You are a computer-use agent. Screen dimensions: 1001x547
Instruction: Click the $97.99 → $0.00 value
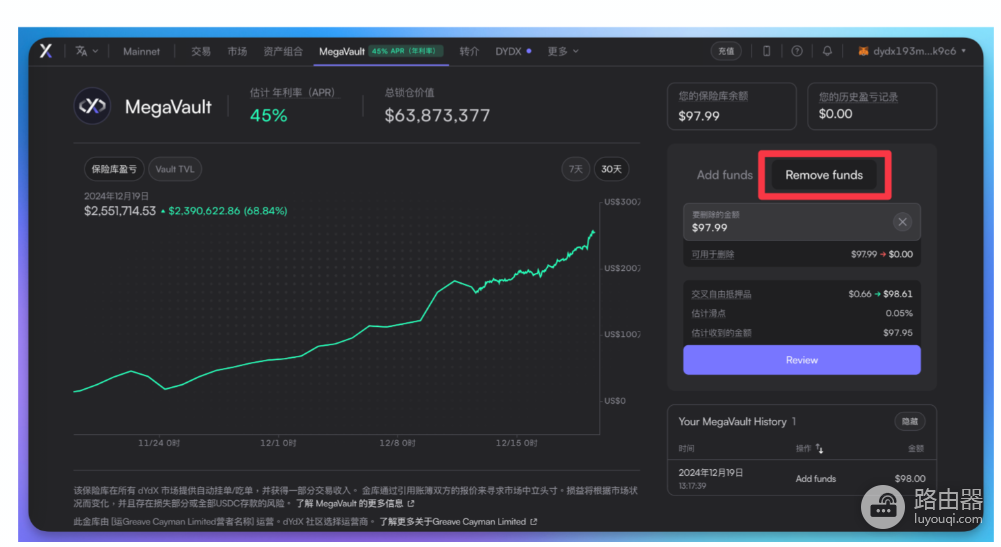882,254
